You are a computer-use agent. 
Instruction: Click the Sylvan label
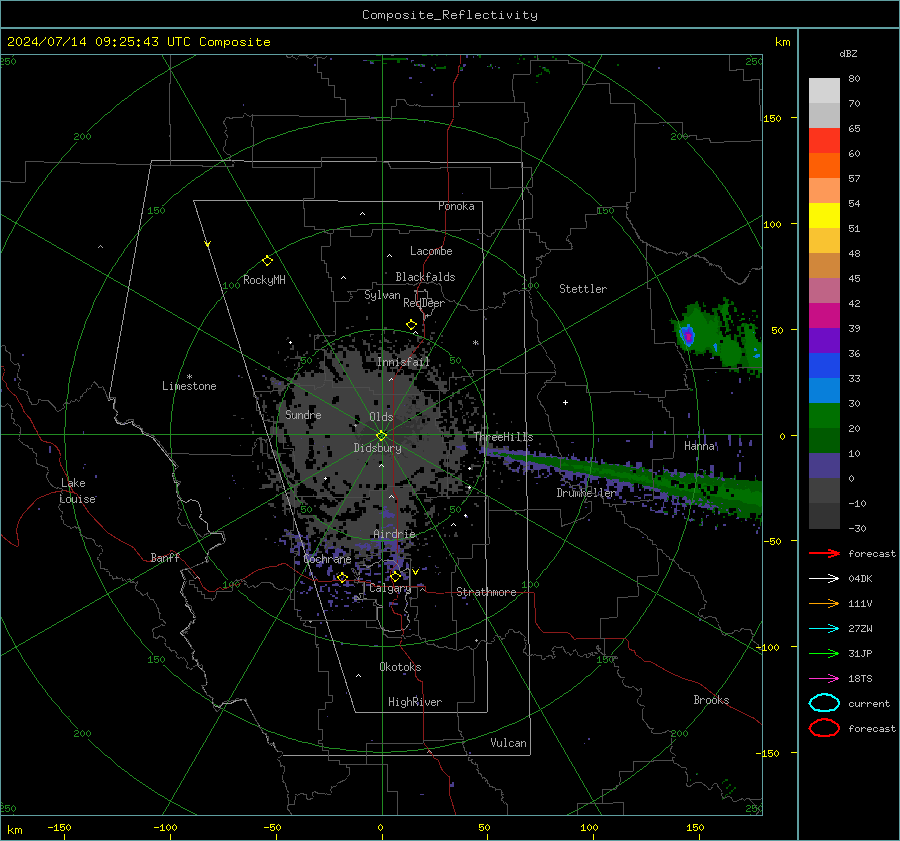382,295
